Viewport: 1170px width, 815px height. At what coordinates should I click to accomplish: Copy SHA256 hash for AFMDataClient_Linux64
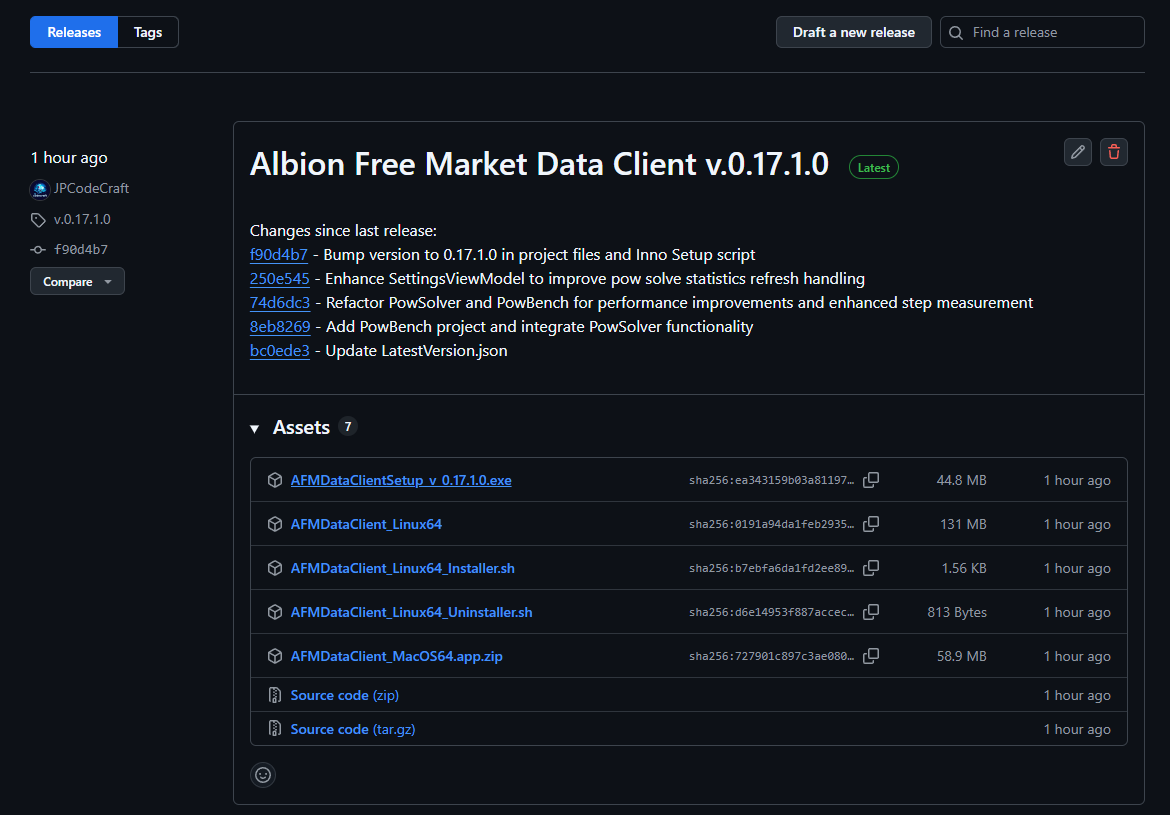pyautogui.click(x=871, y=524)
